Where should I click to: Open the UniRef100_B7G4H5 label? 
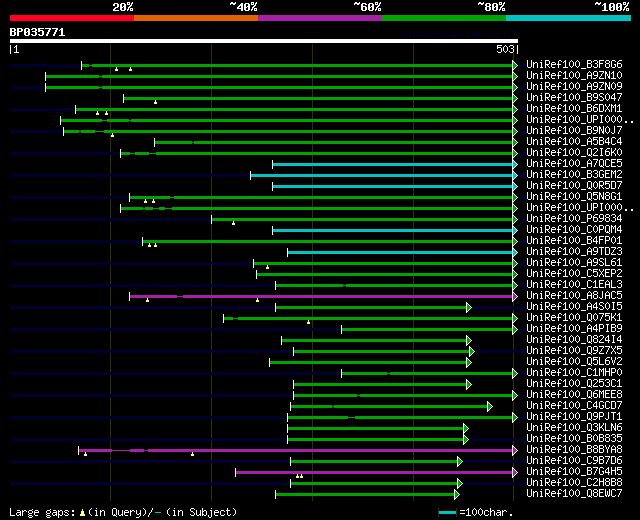574,472
